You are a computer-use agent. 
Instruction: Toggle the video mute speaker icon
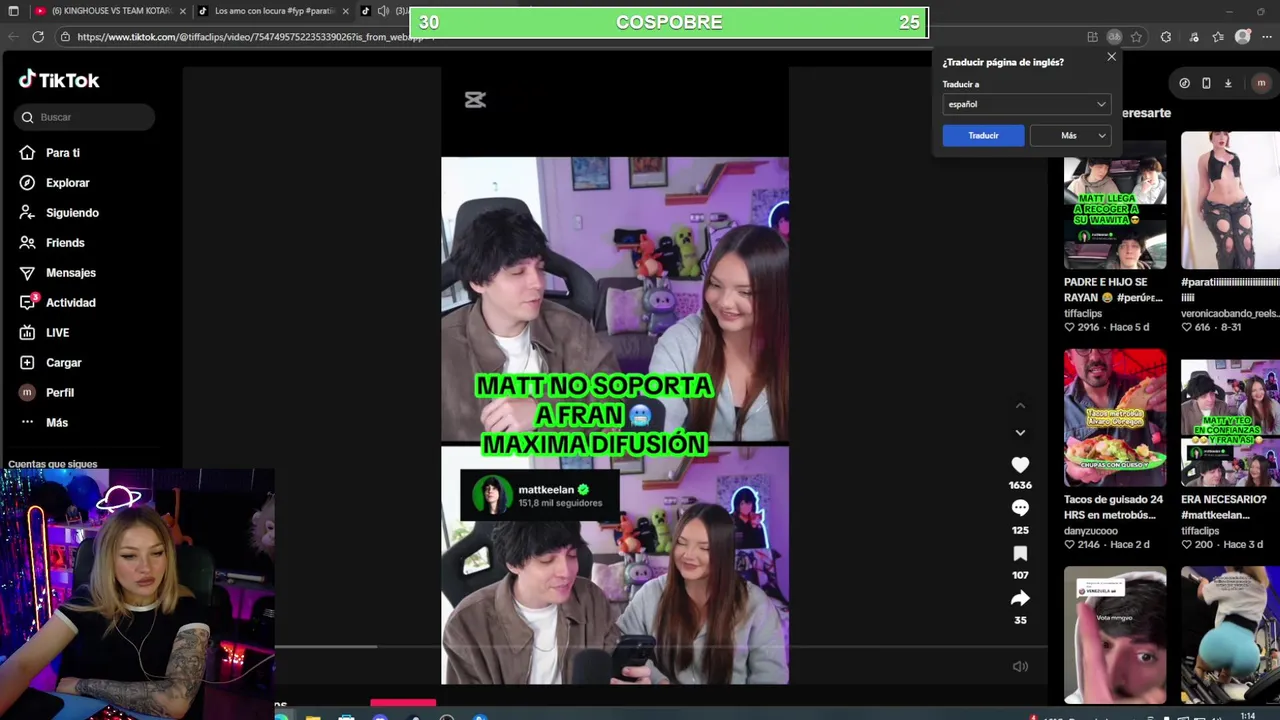point(1020,666)
